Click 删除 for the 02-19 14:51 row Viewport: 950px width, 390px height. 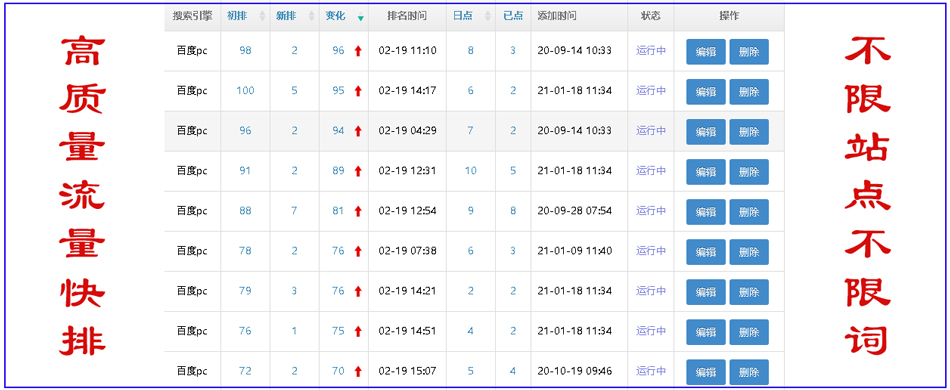coord(749,331)
